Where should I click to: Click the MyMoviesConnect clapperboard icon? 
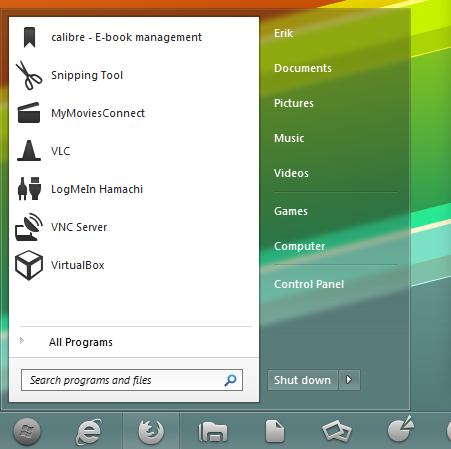click(29, 113)
